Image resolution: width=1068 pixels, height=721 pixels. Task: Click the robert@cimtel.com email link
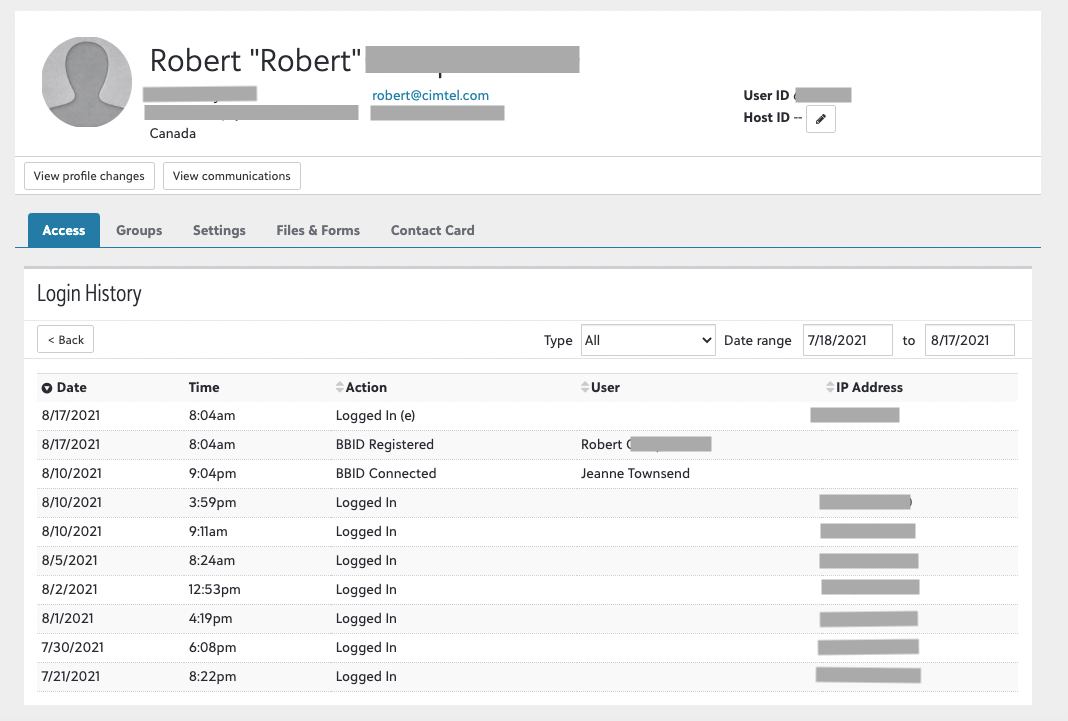tap(430, 96)
